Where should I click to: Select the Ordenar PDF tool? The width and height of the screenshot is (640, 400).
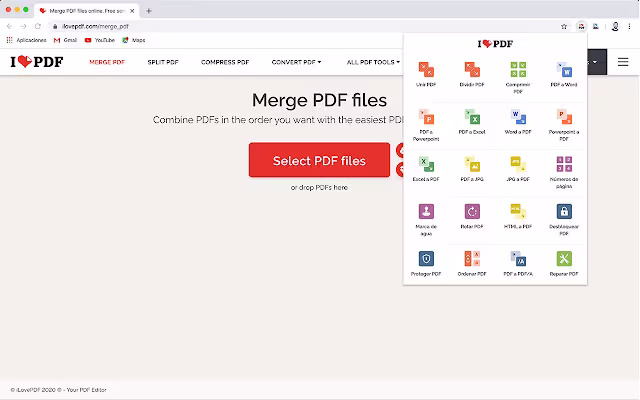click(x=472, y=264)
